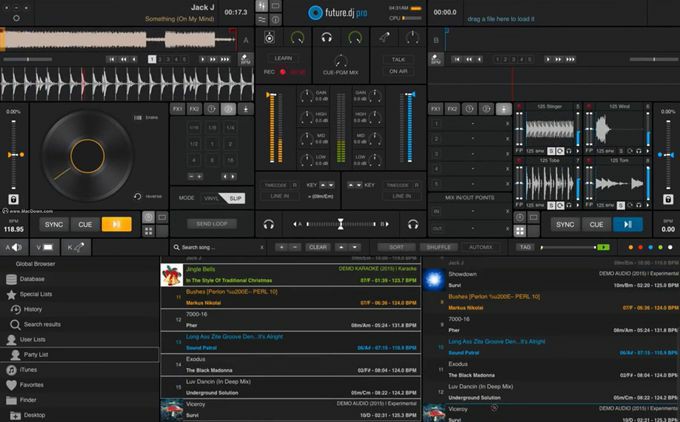Adjust the crossfader handle

coord(341,224)
